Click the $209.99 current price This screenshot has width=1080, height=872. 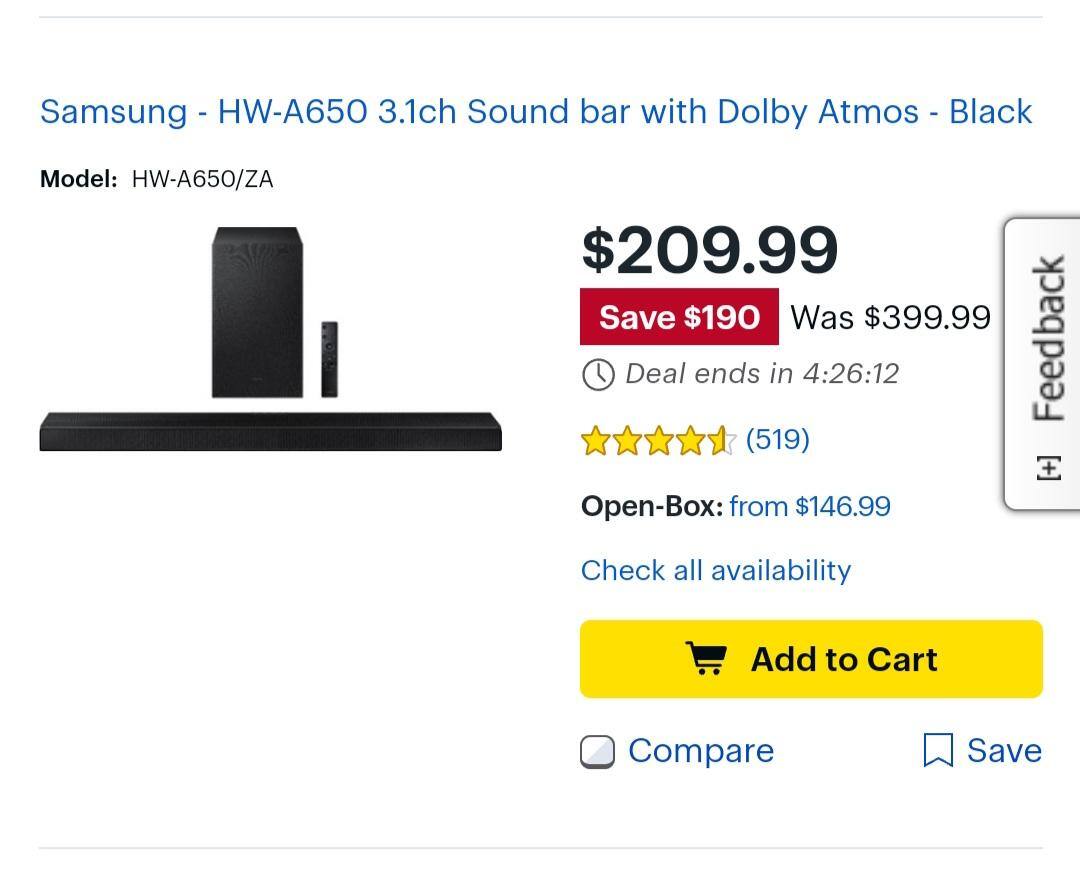pos(709,250)
